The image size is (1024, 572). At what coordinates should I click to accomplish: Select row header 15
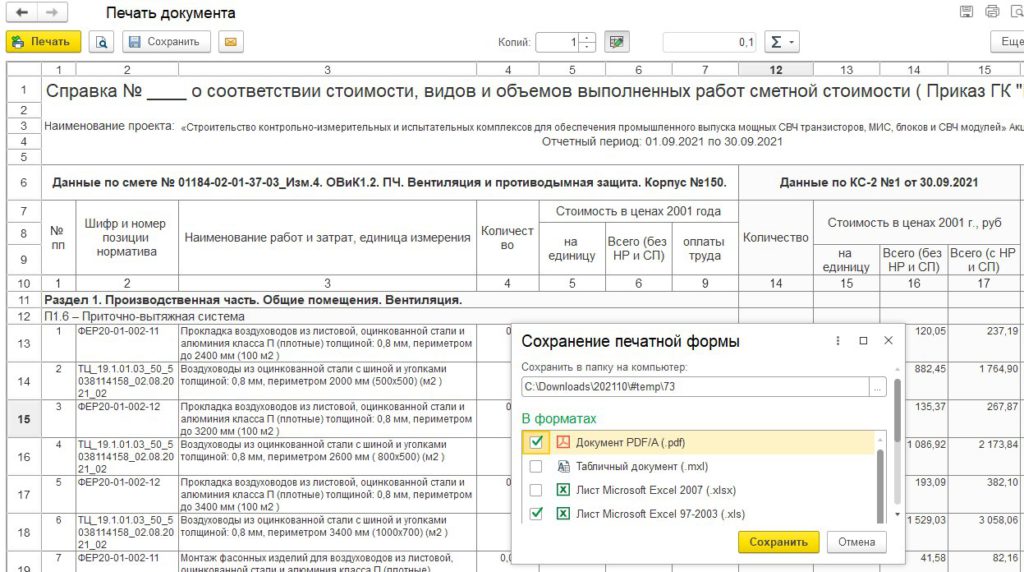[24, 419]
